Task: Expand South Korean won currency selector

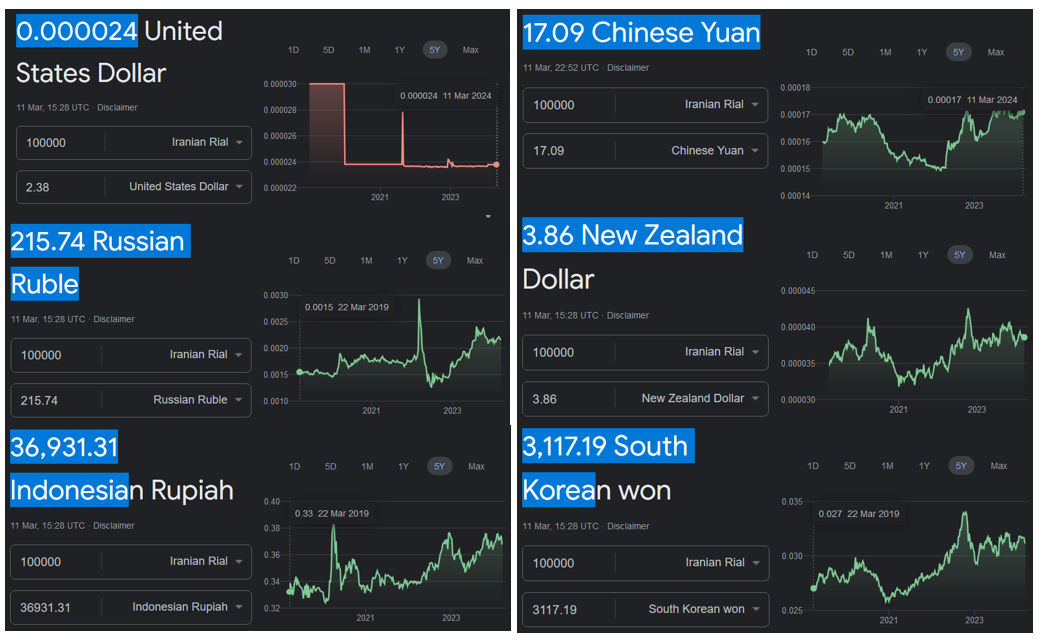Action: (x=703, y=609)
